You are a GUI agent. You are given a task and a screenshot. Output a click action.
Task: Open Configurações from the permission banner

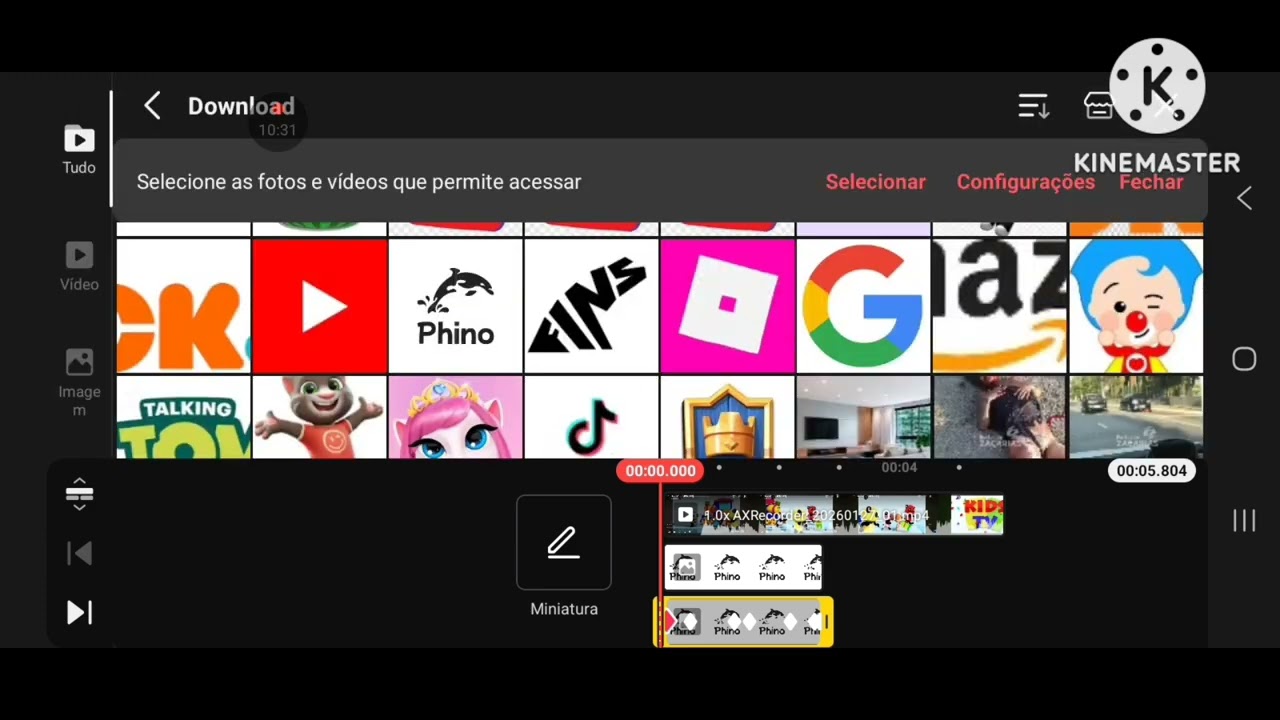coord(1025,182)
